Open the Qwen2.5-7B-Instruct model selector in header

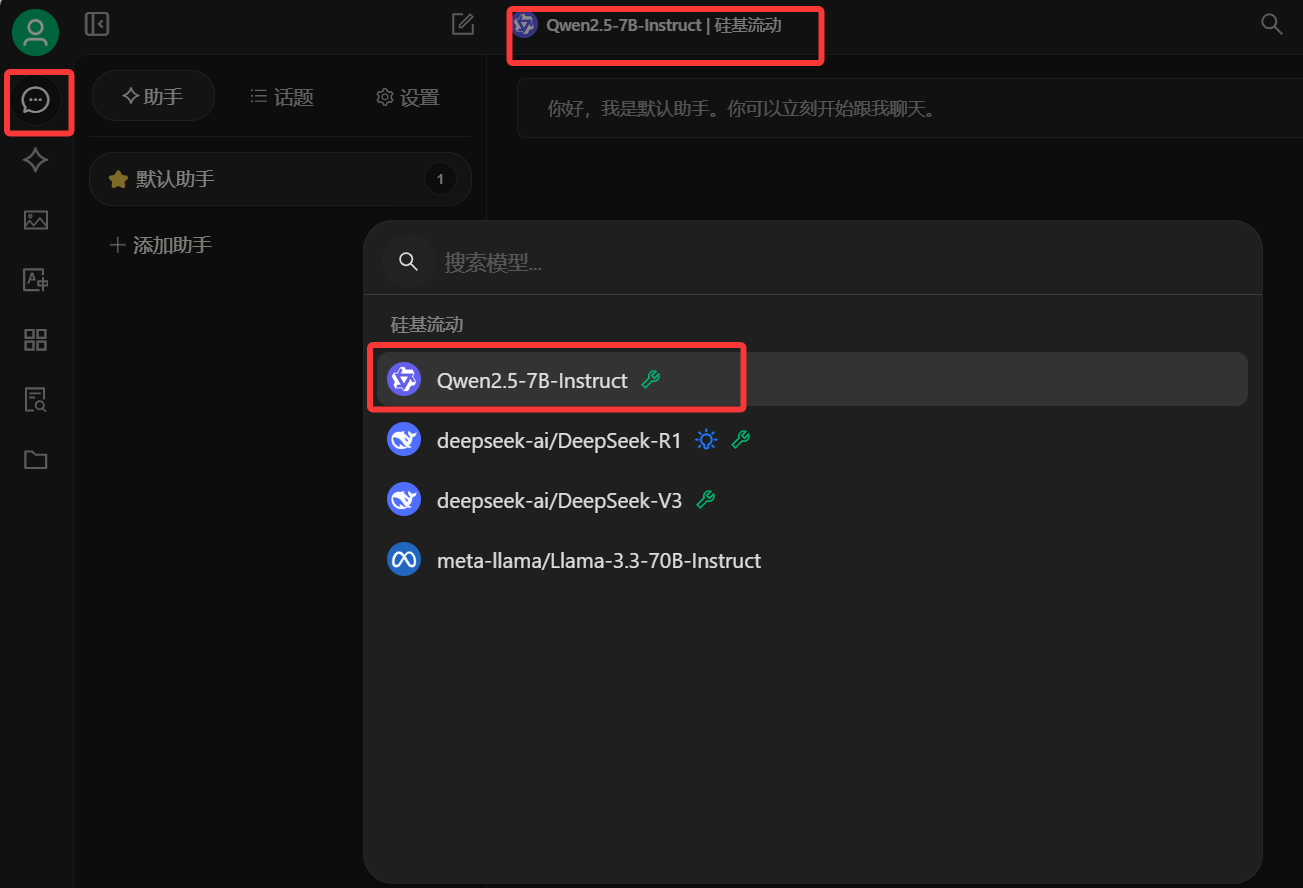point(646,25)
